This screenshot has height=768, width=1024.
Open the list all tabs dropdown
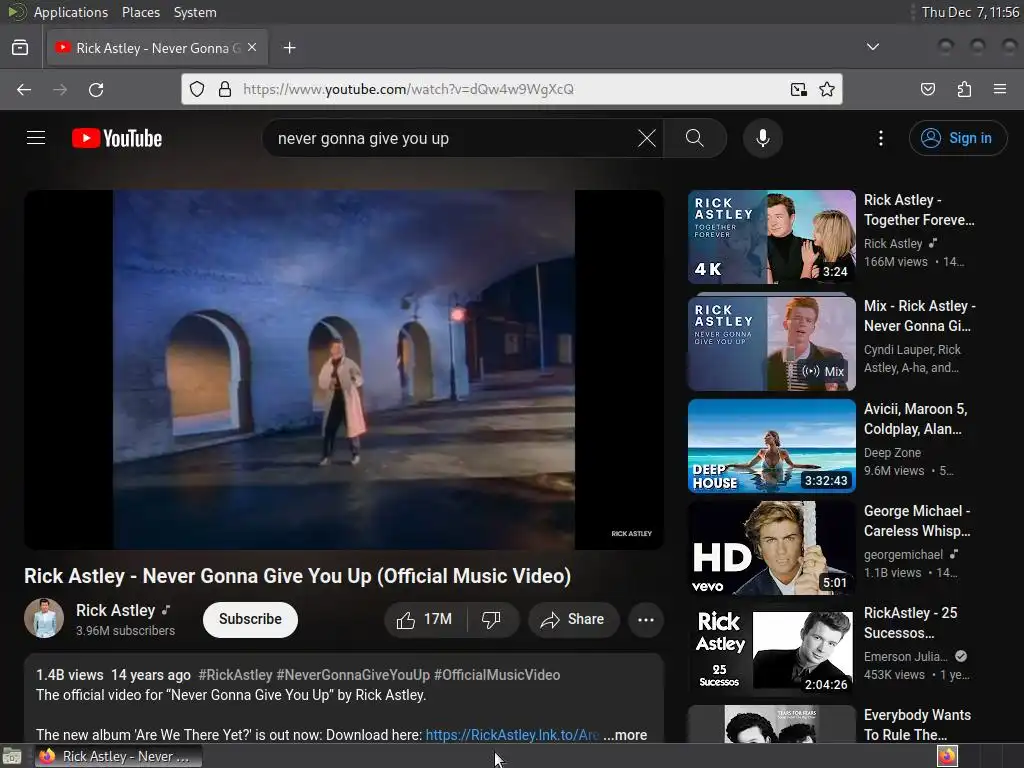click(x=872, y=47)
